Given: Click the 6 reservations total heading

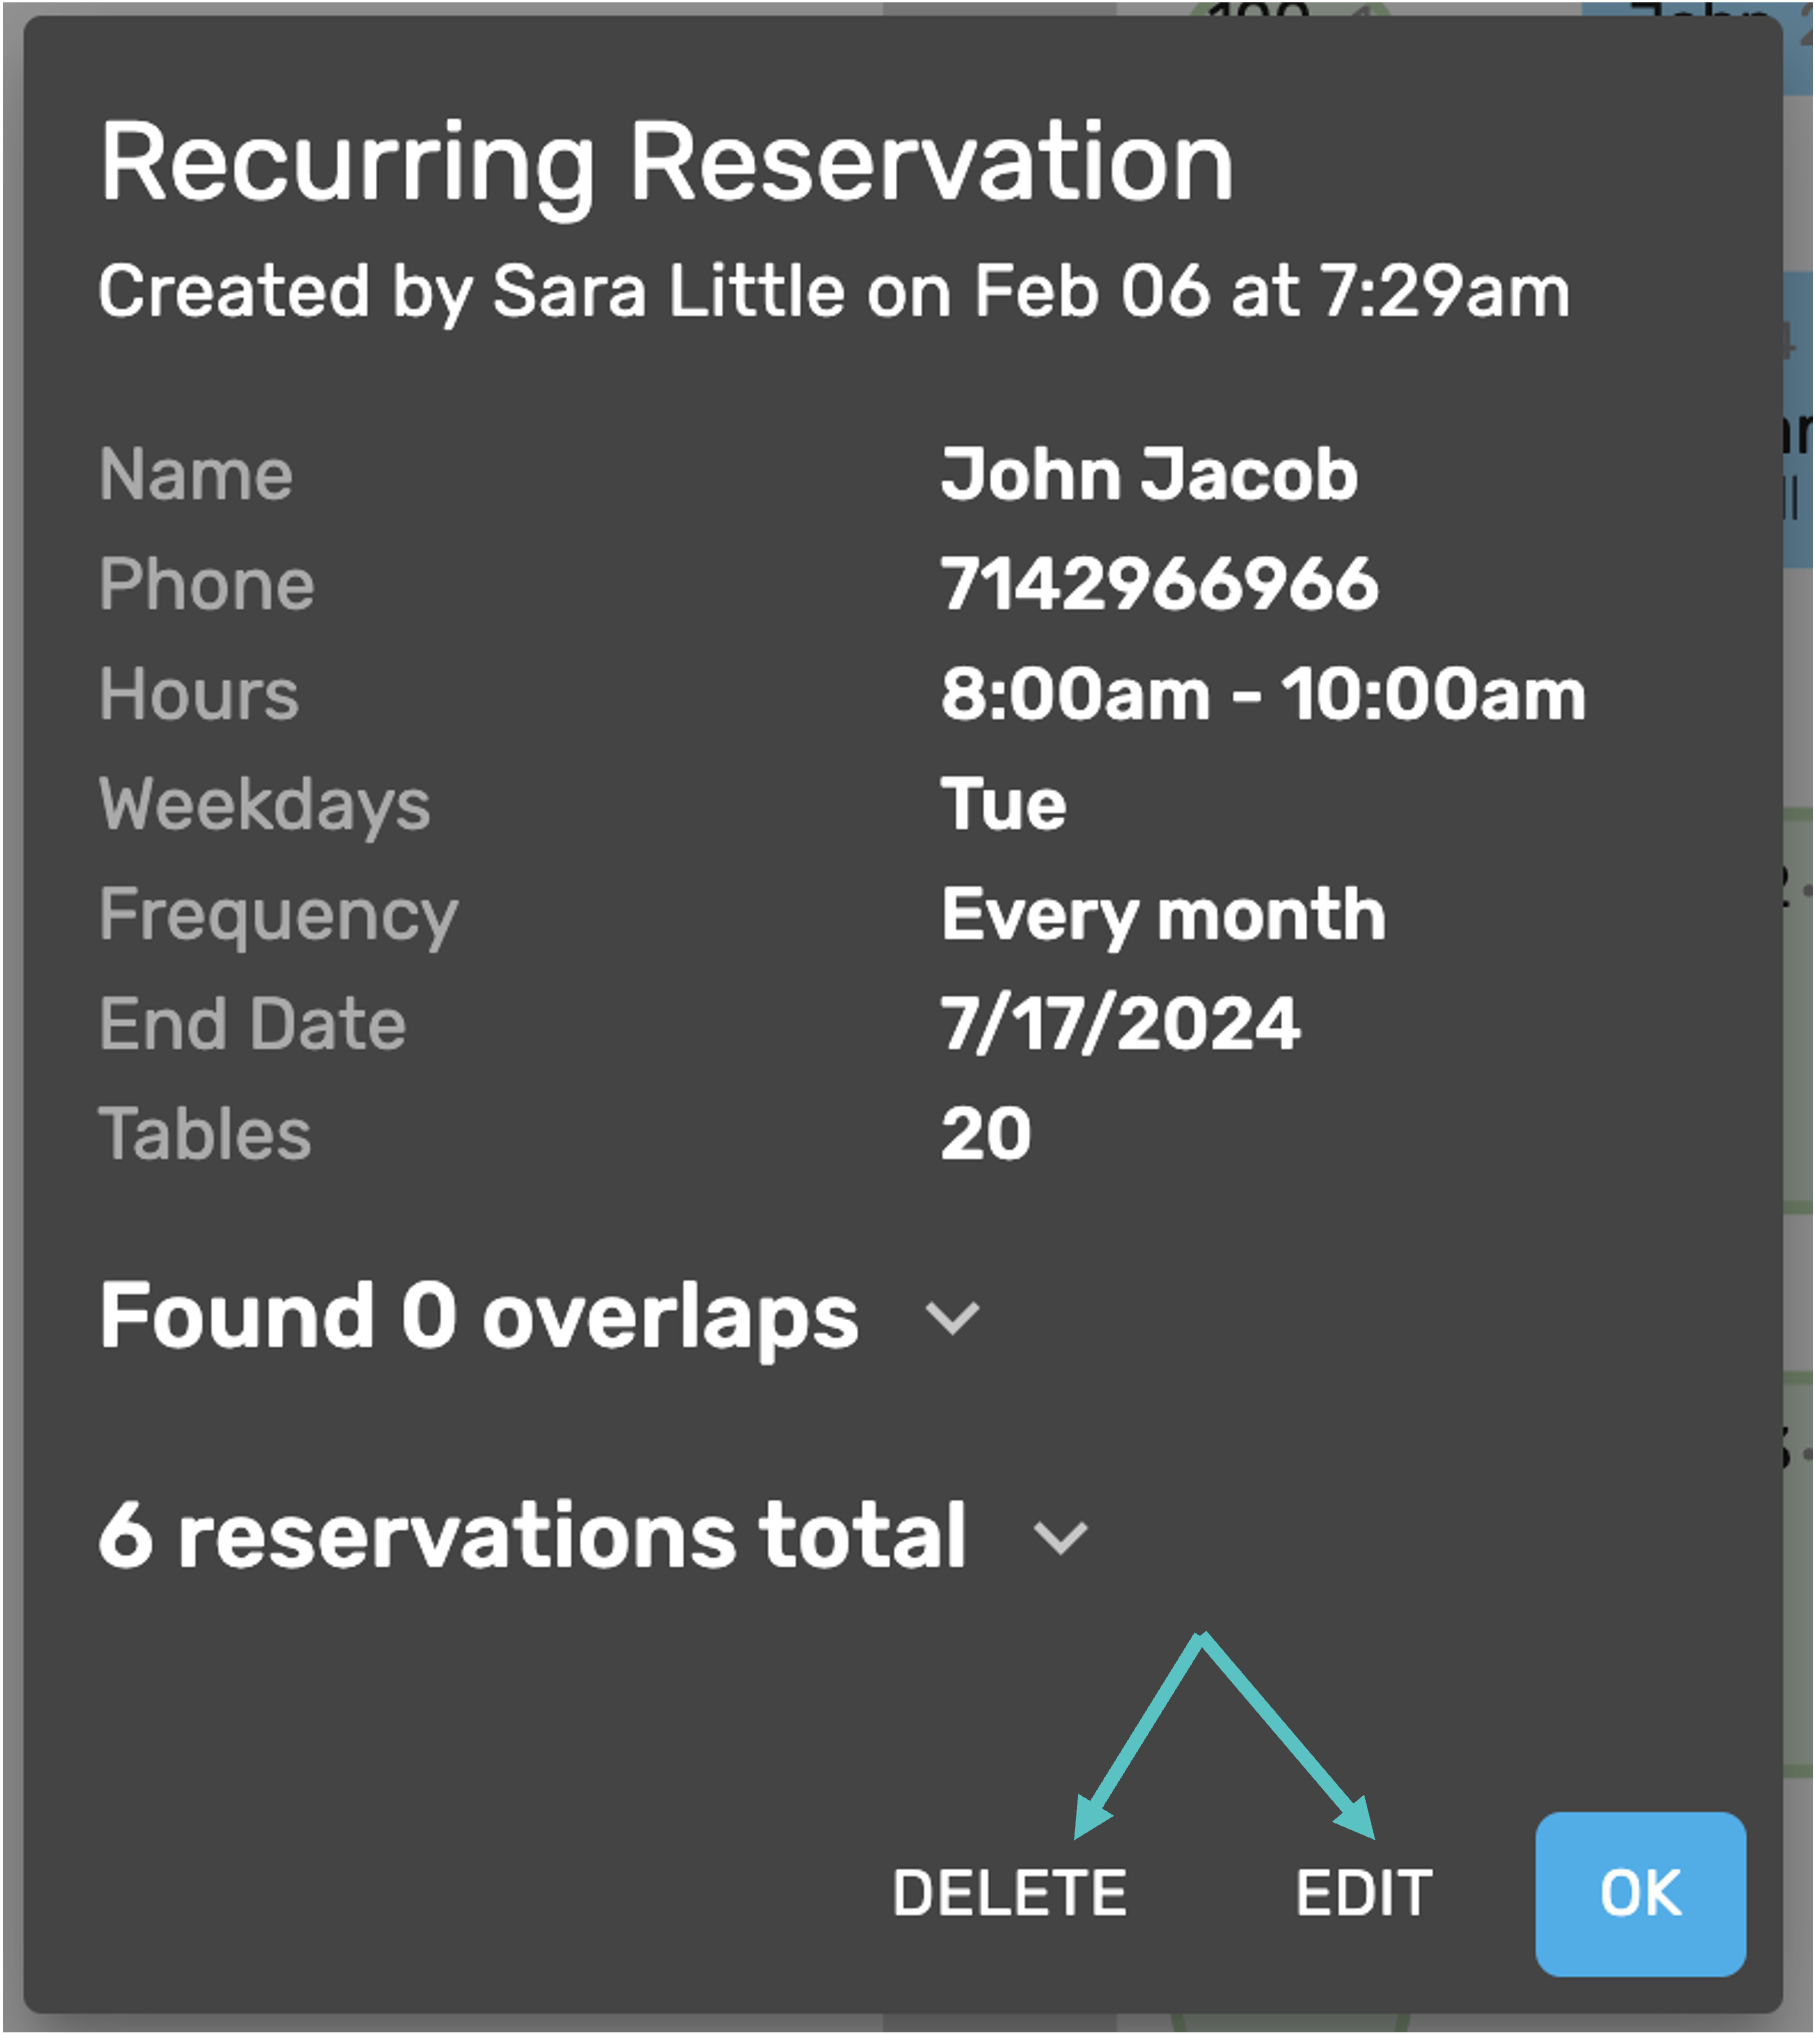Looking at the screenshot, I should coord(532,1536).
